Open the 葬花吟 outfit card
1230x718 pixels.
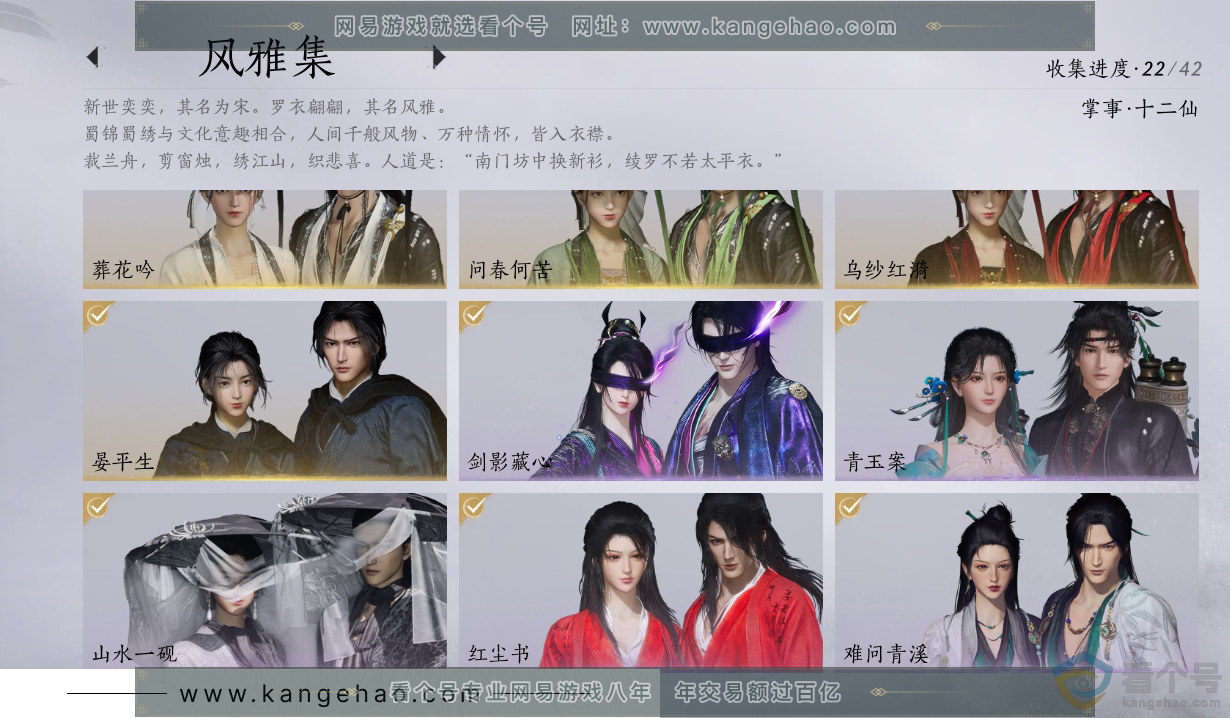click(265, 239)
